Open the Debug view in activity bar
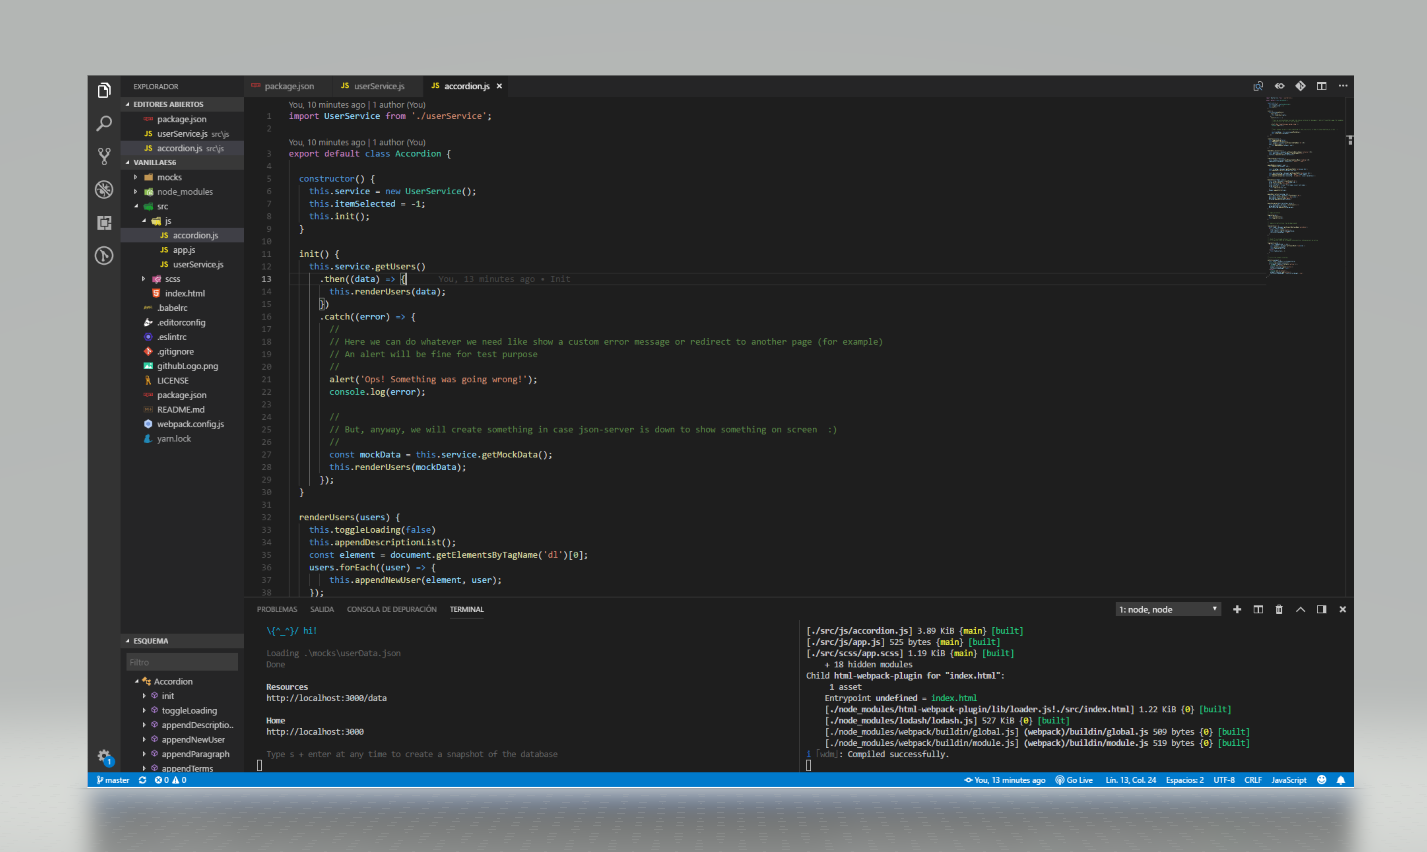Image resolution: width=1427 pixels, height=852 pixels. coord(104,189)
